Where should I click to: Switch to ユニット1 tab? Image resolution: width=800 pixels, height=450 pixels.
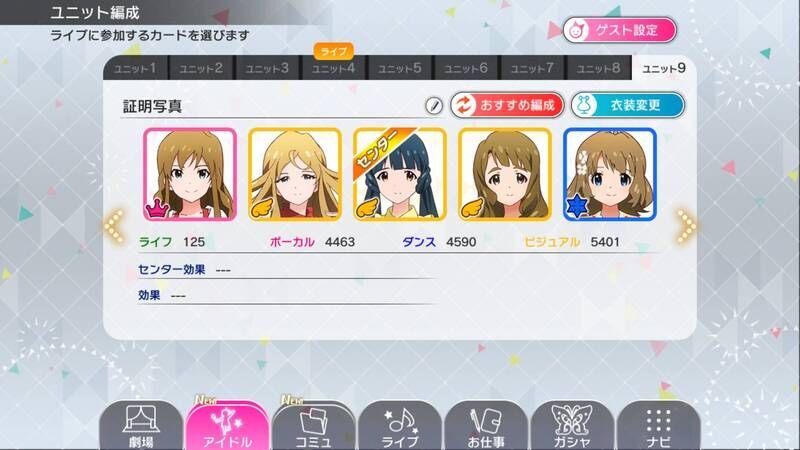coord(135,68)
